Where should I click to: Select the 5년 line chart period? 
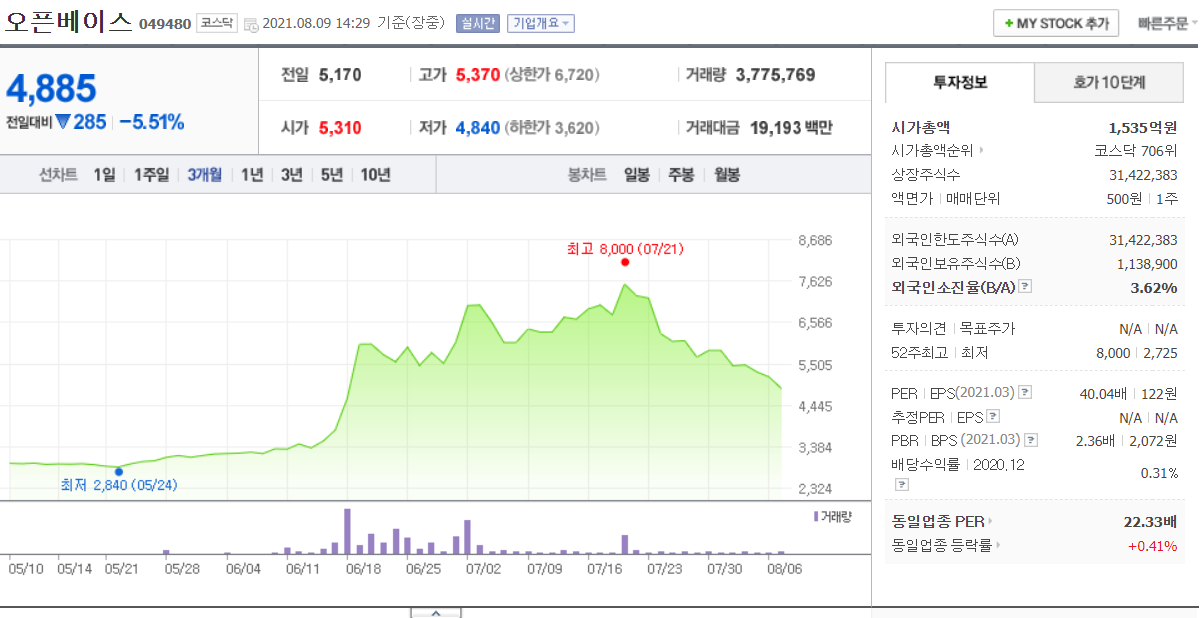(332, 175)
